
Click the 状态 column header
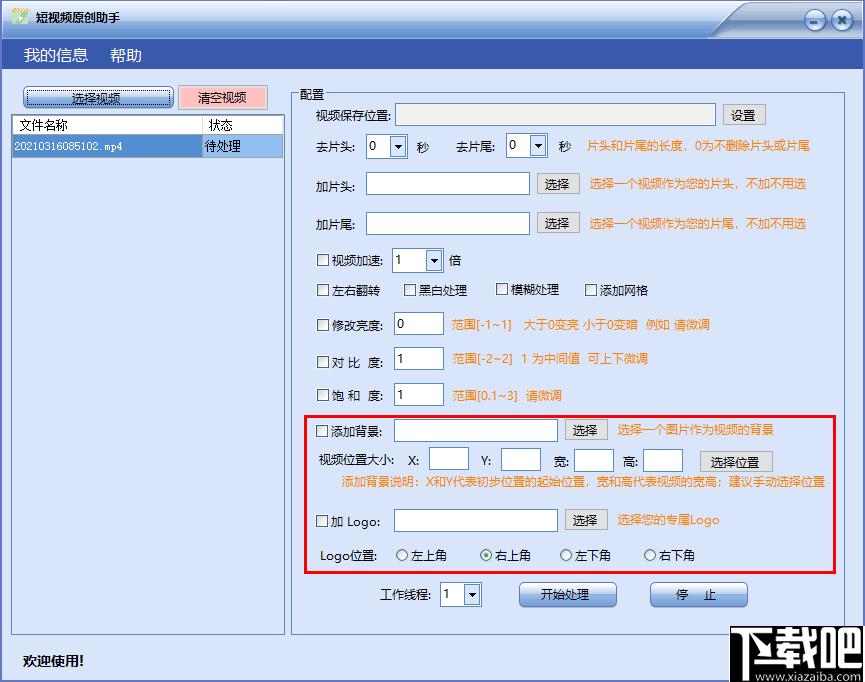coord(243,125)
